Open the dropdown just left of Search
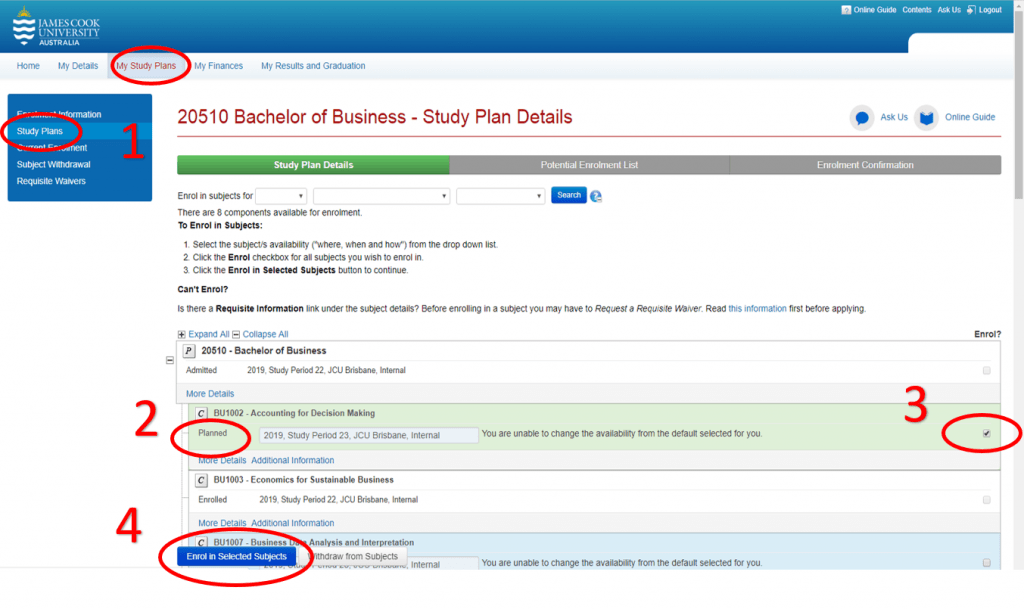Image resolution: width=1024 pixels, height=609 pixels. coord(500,196)
